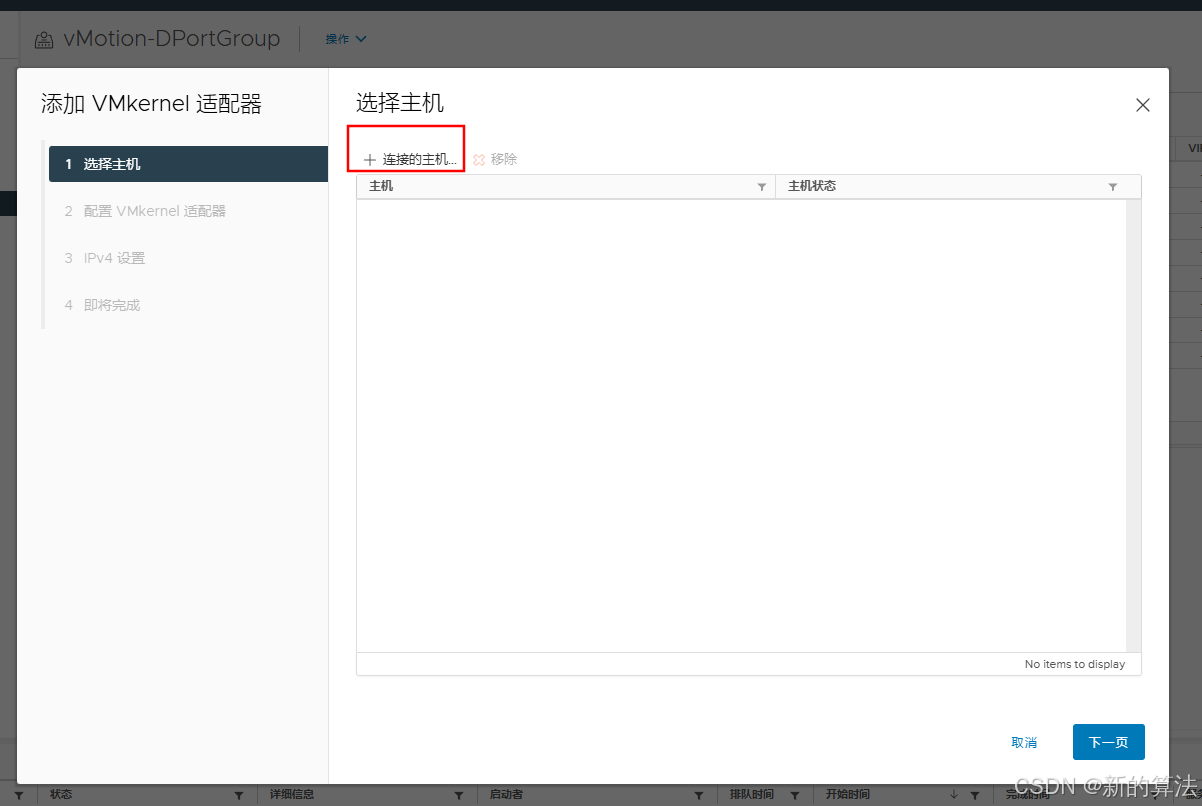This screenshot has width=1202, height=806.
Task: Click the 'No items to display' footer text
Action: pos(1075,664)
